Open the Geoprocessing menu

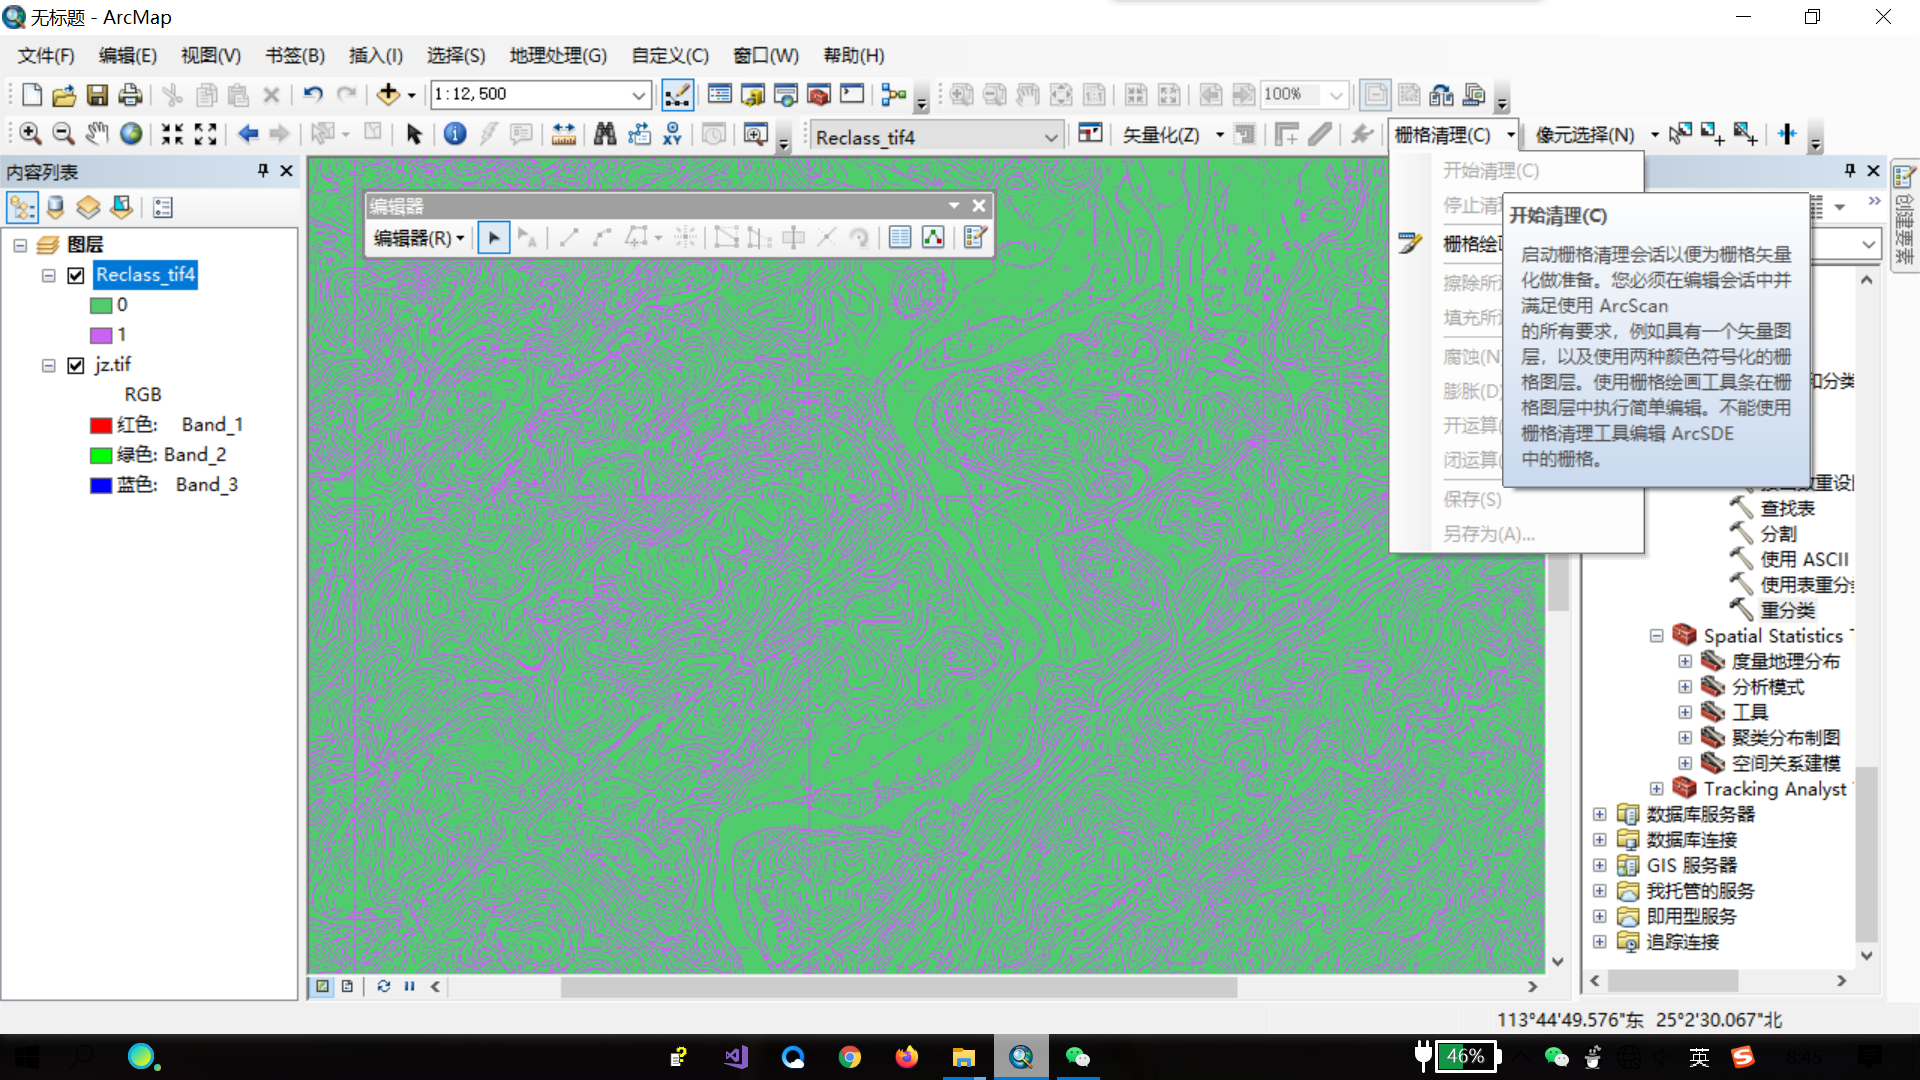click(x=558, y=56)
